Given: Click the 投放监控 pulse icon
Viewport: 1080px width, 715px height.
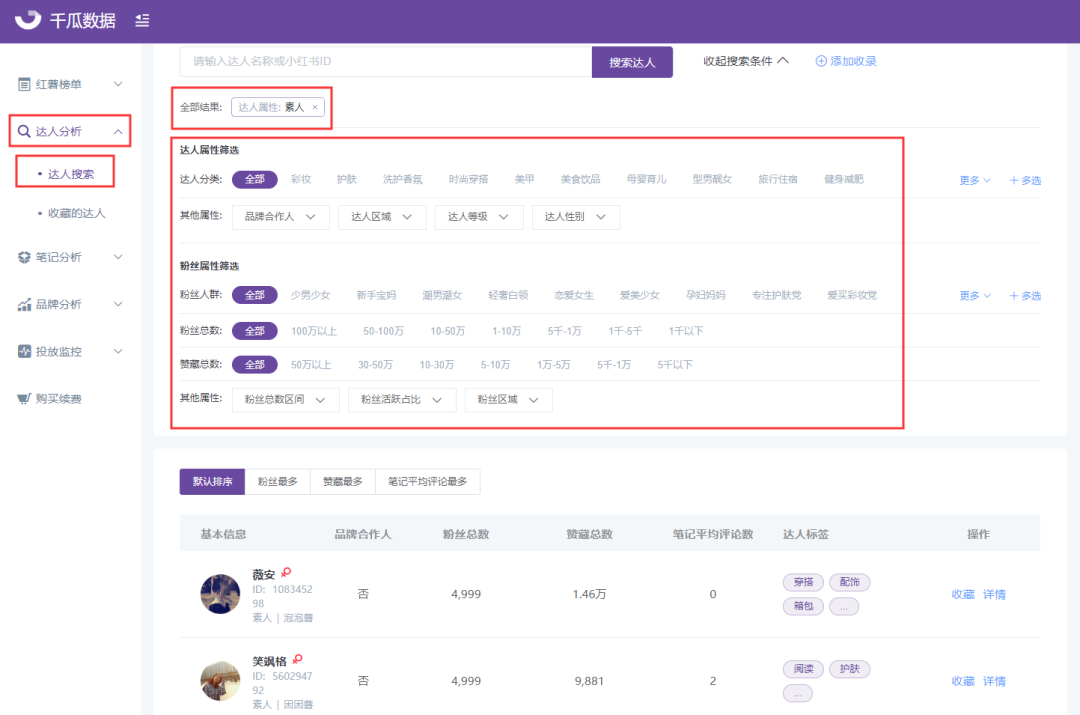Looking at the screenshot, I should point(24,351).
